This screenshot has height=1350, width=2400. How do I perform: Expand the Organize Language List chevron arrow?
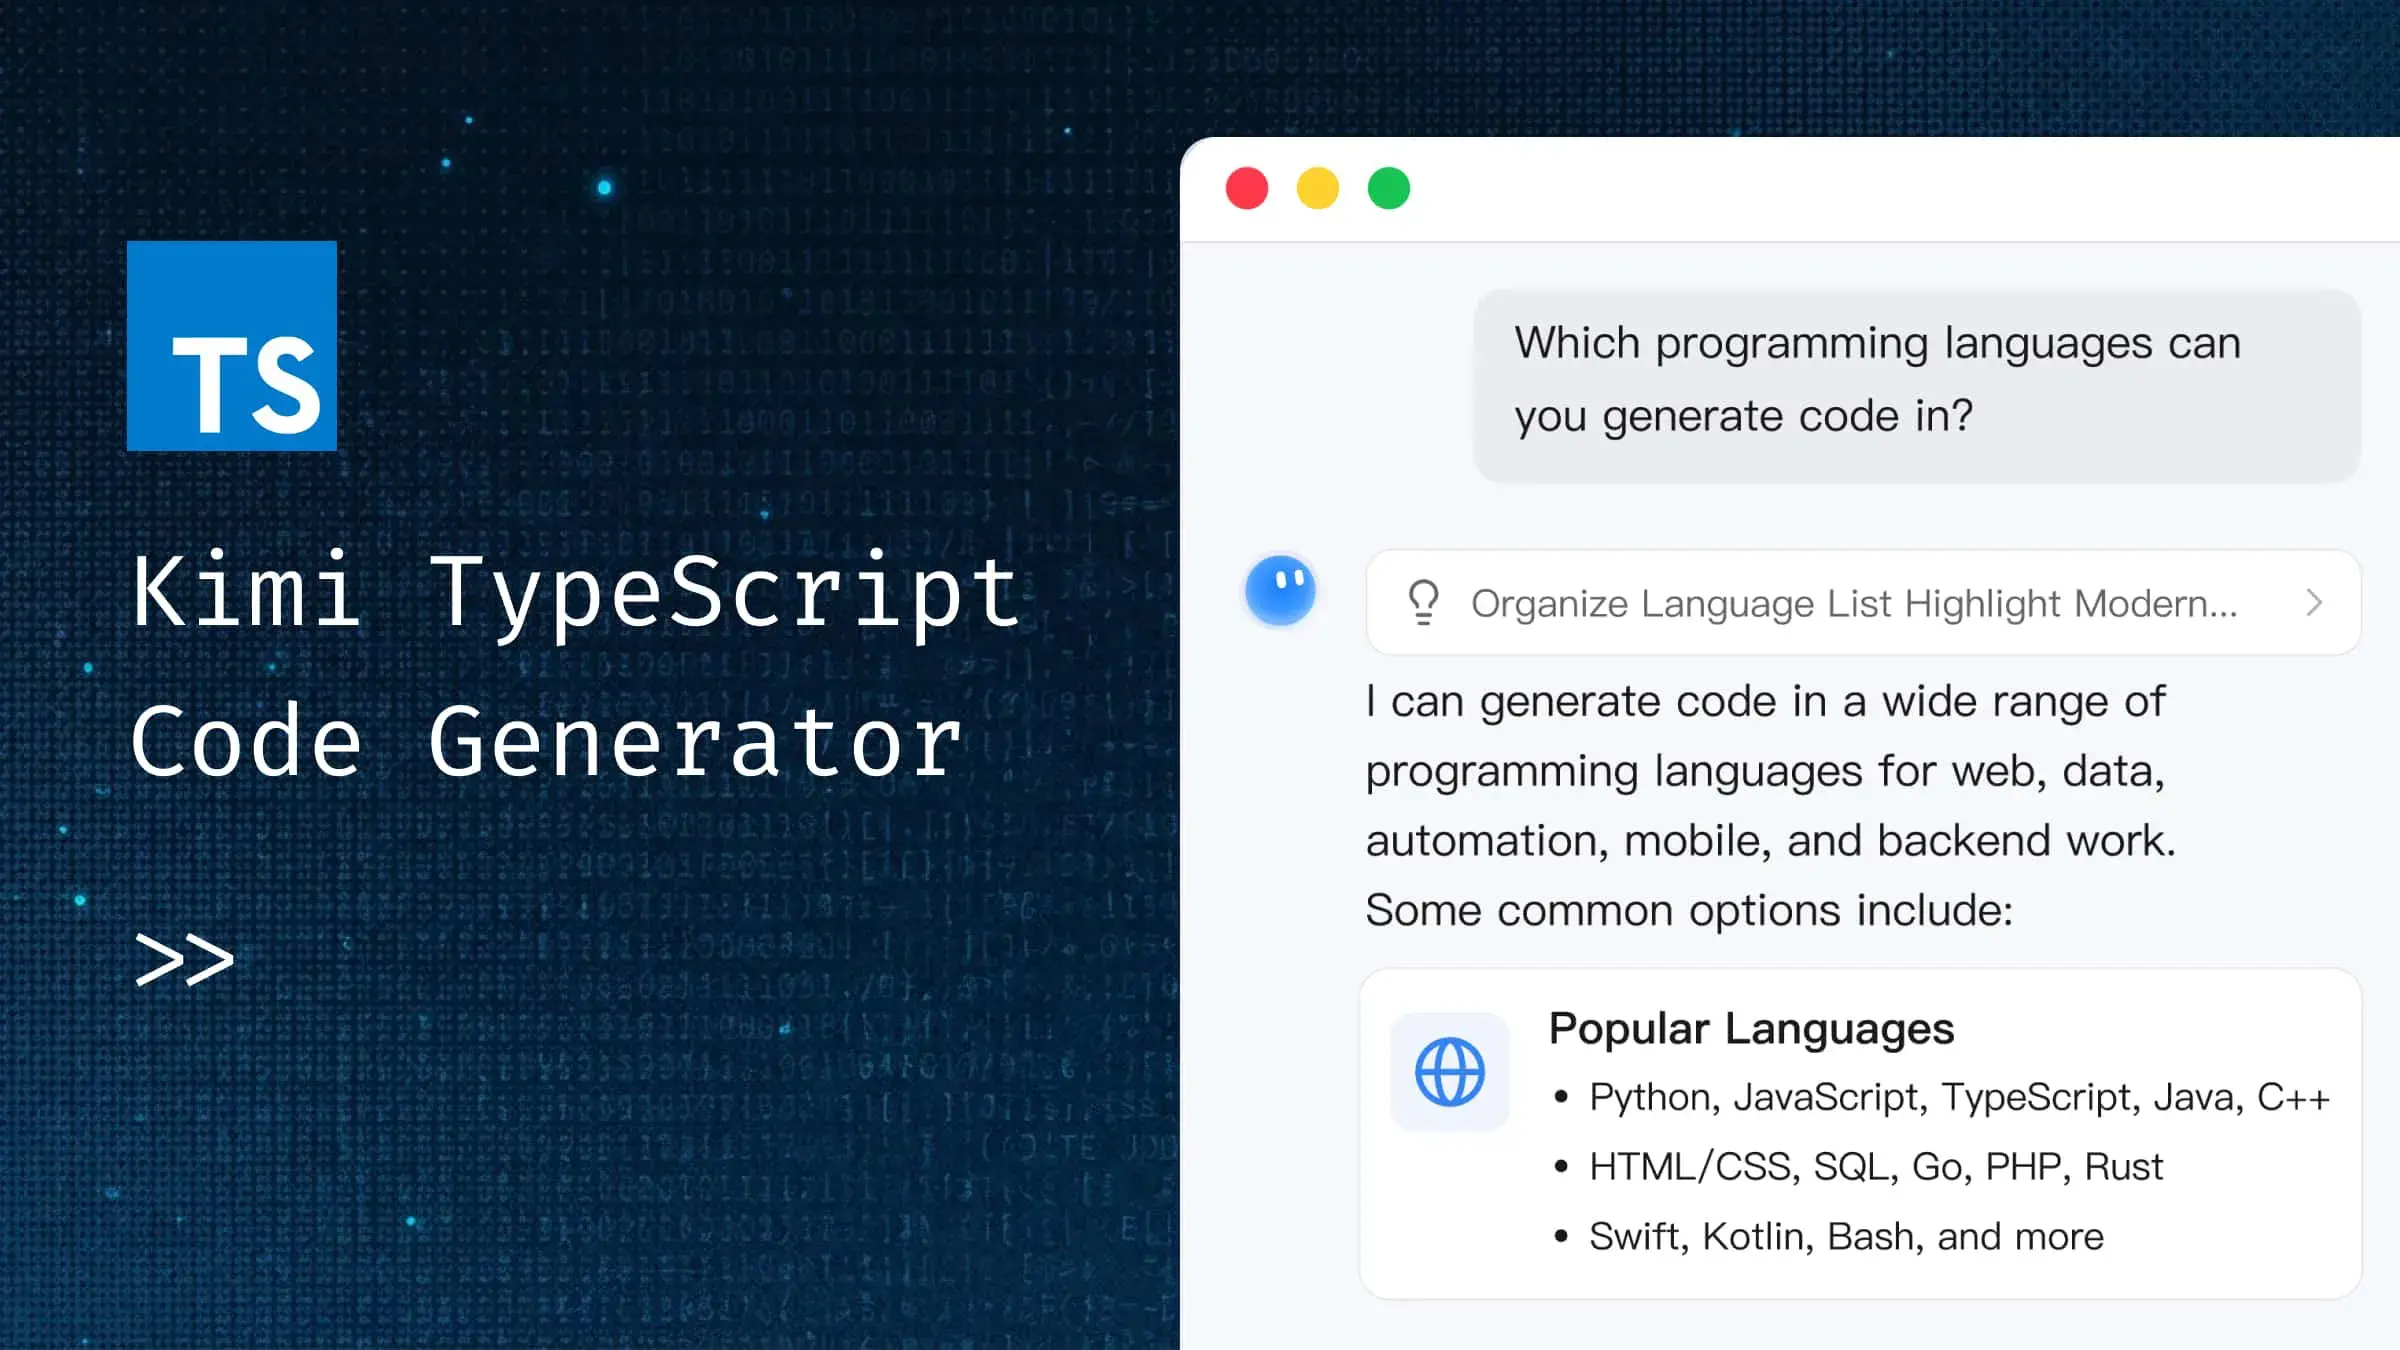[2314, 603]
